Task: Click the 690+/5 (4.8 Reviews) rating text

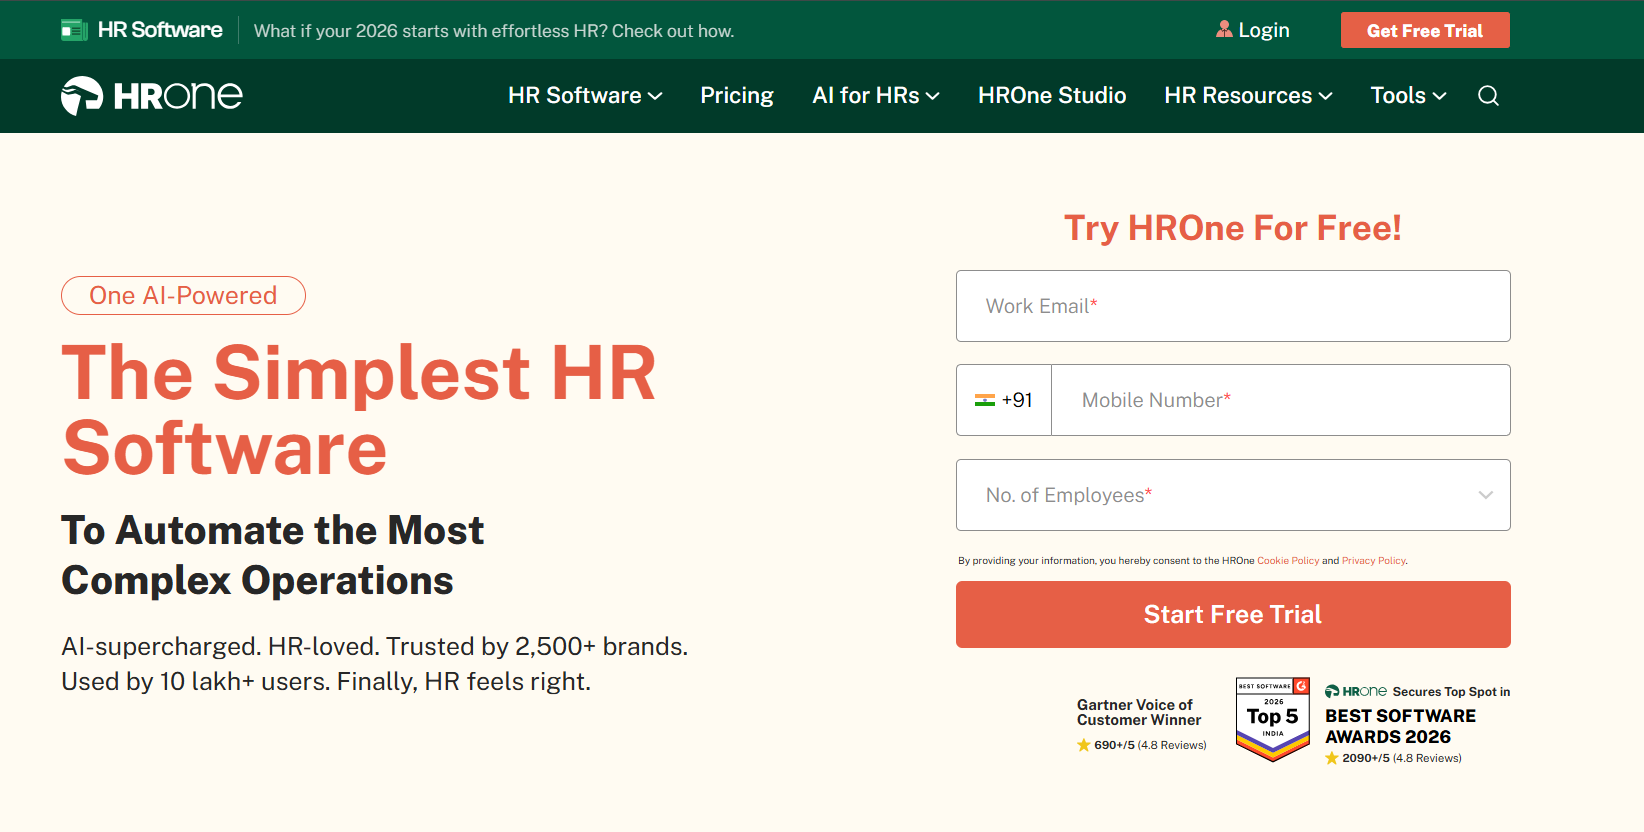Action: (x=1150, y=745)
